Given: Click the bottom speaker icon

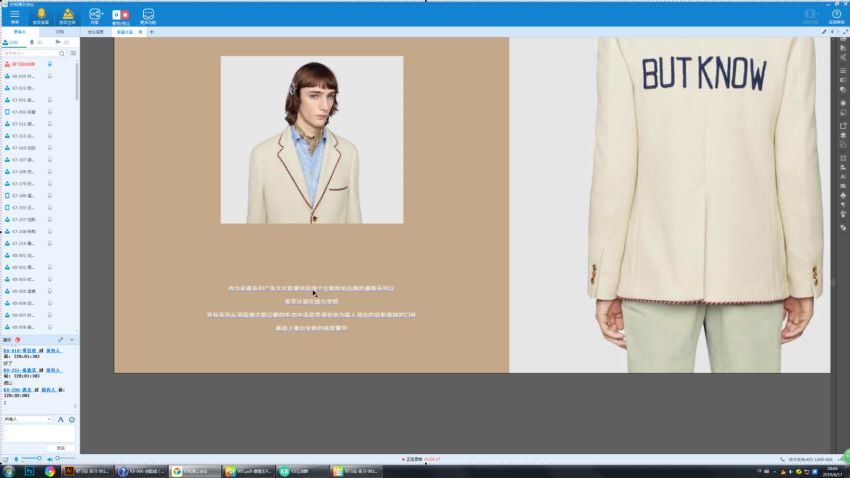Looking at the screenshot, I should 49,459.
